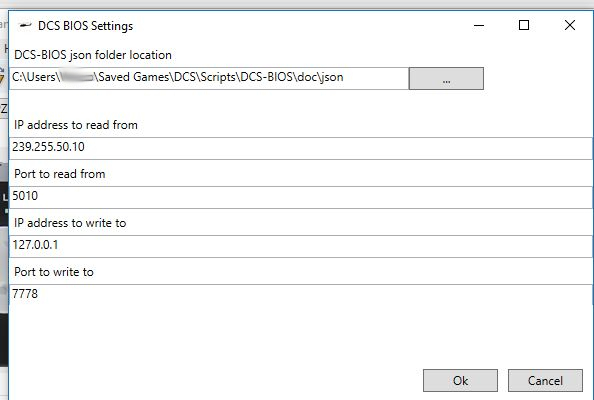Image resolution: width=594 pixels, height=400 pixels.
Task: Click the 239.255.50.10 read IP field
Action: coord(300,148)
